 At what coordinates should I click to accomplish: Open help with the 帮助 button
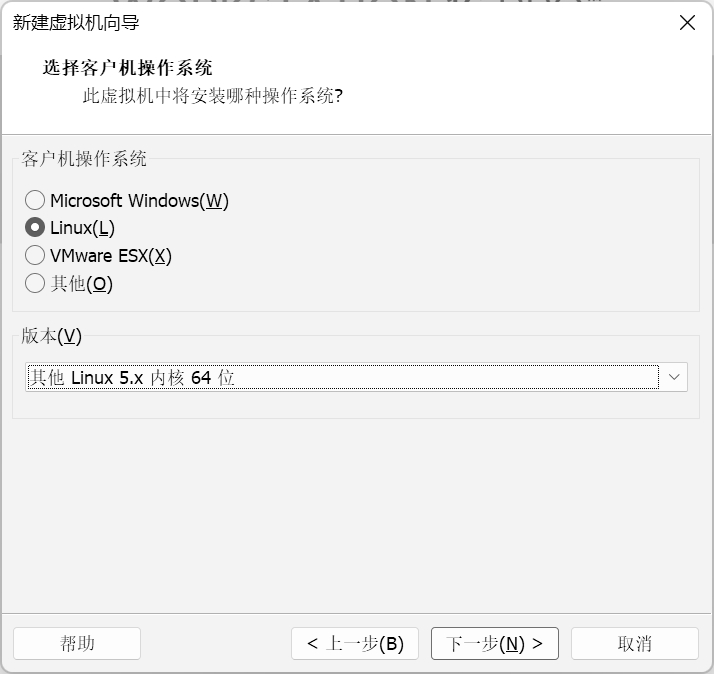point(77,643)
